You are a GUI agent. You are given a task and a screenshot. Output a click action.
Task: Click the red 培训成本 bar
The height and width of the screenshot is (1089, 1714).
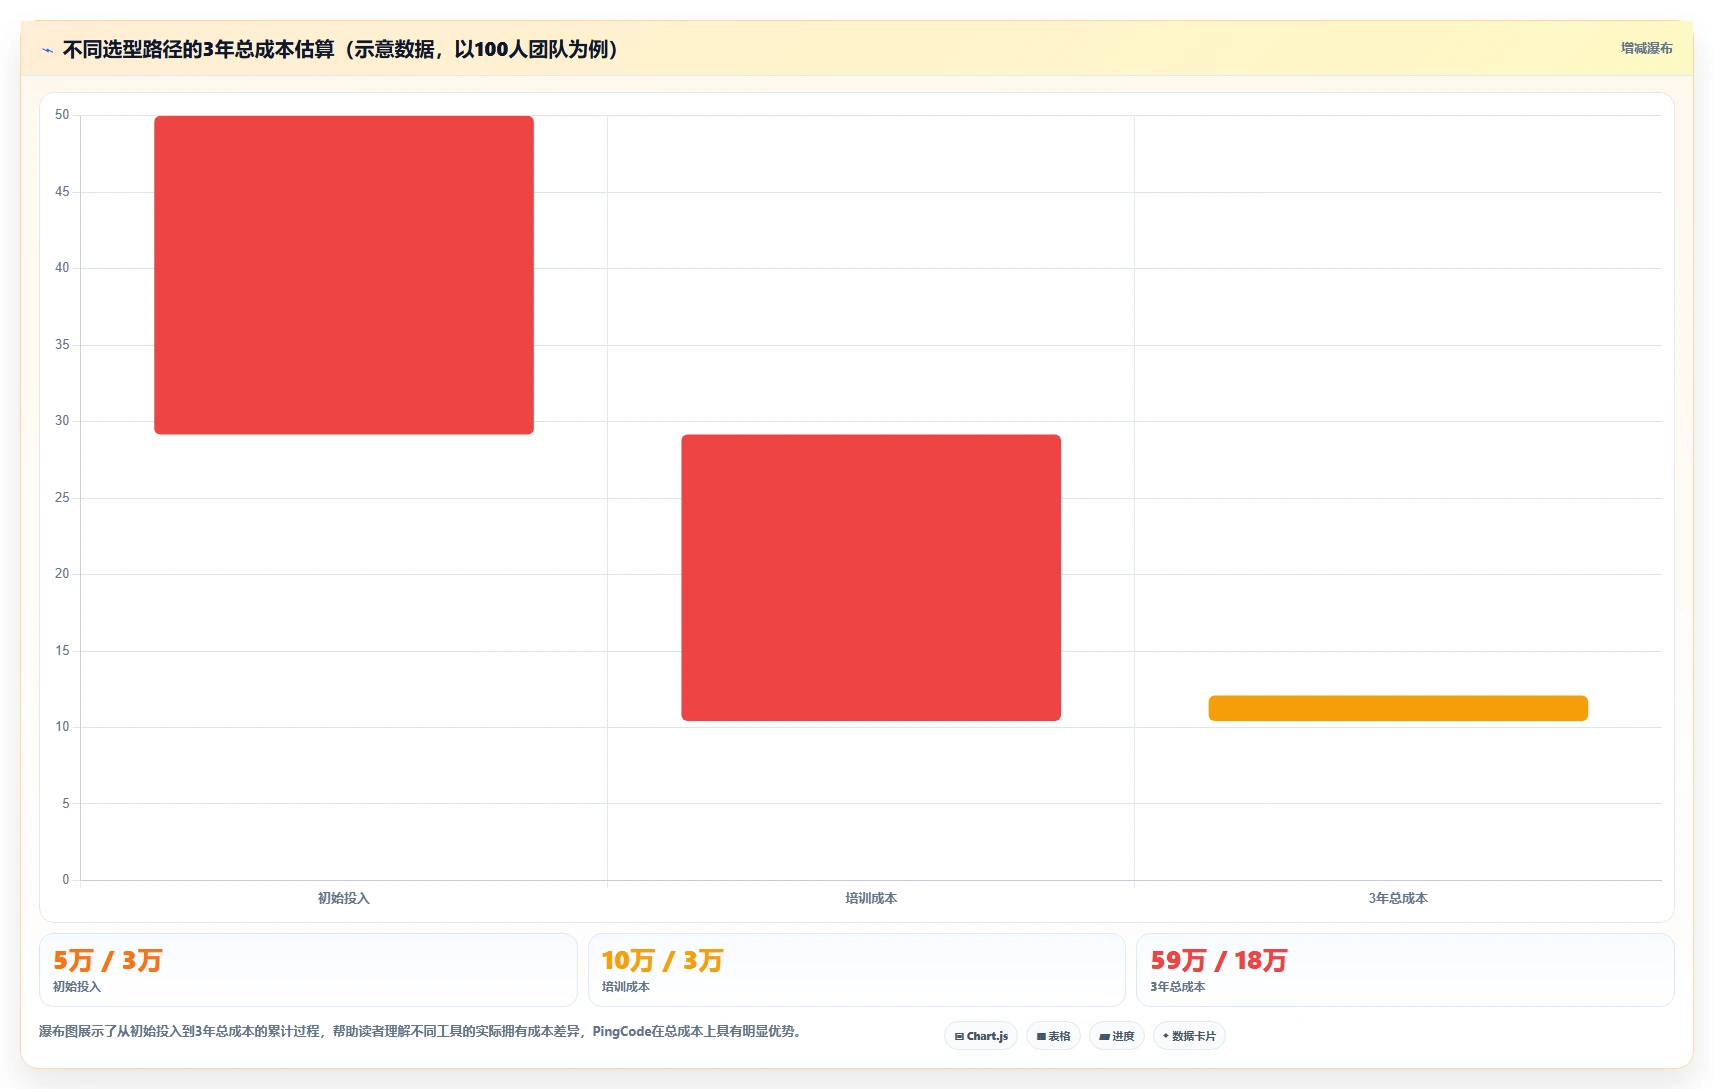pos(871,577)
